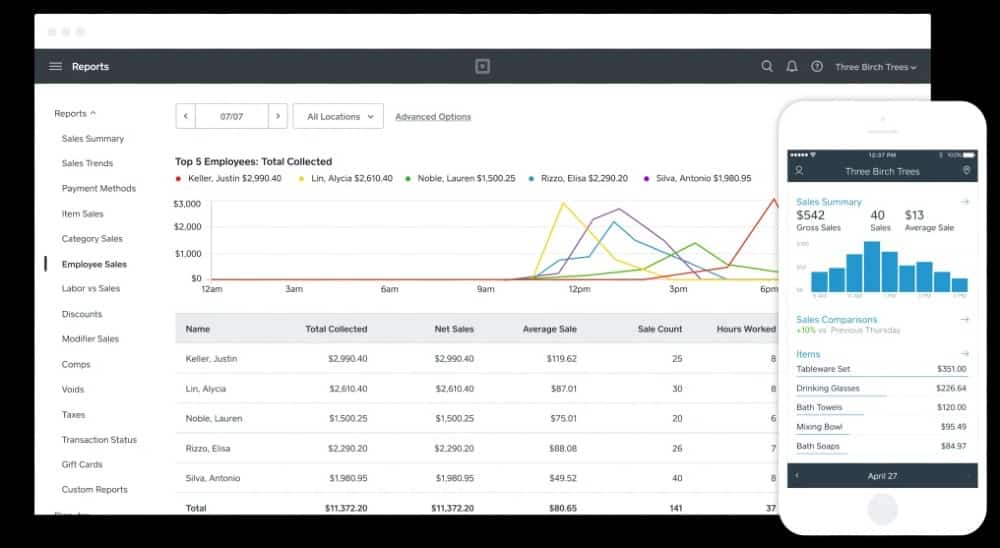Viewport: 1000px width, 548px height.
Task: Sort by Sale Count column header
Action: pos(660,329)
